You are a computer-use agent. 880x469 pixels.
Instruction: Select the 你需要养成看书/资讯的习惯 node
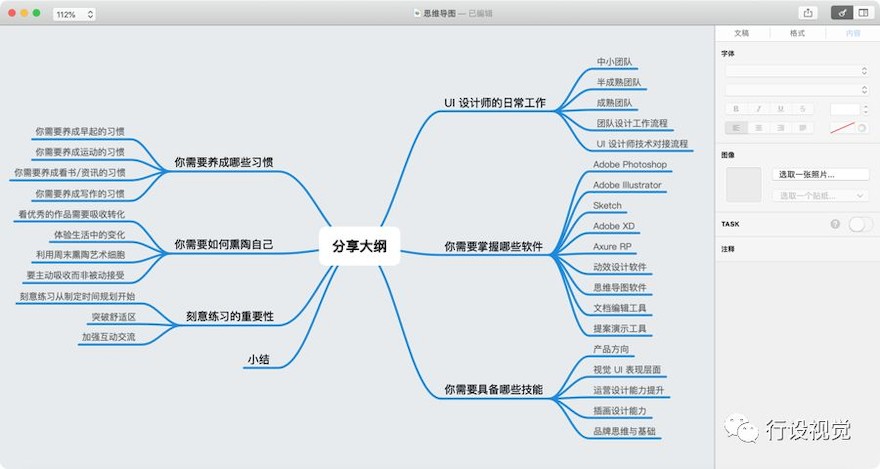(x=70, y=172)
